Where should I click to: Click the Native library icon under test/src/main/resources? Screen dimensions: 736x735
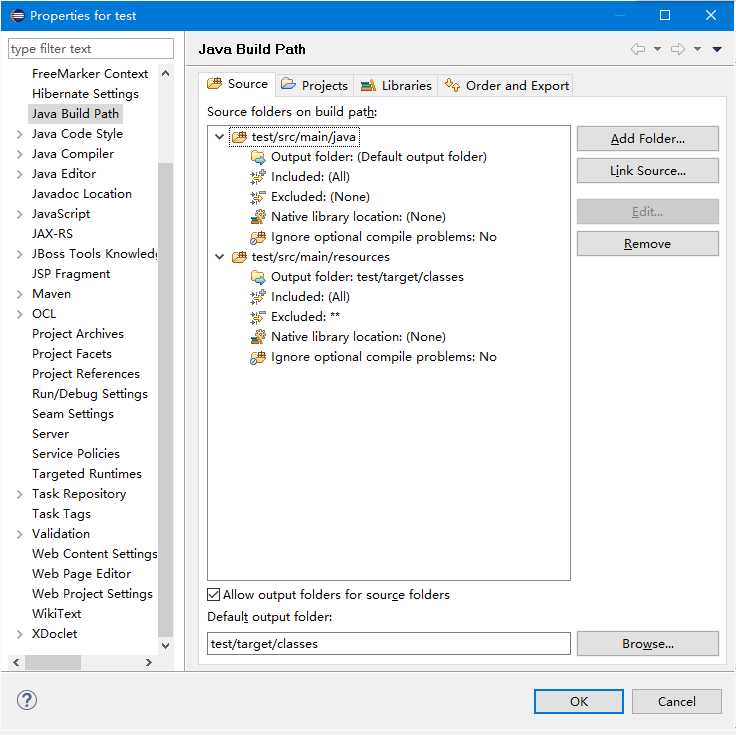tap(258, 337)
